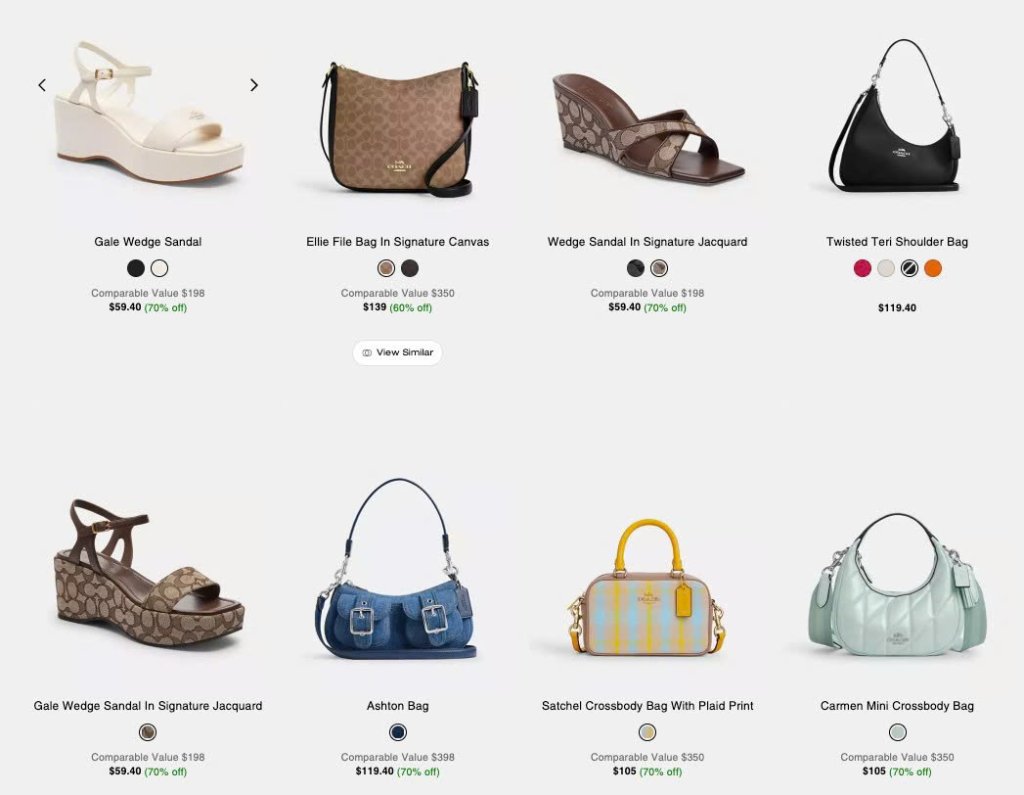Image resolution: width=1024 pixels, height=795 pixels.
Task: Click View Similar button under Ellie bag
Action: (x=398, y=353)
